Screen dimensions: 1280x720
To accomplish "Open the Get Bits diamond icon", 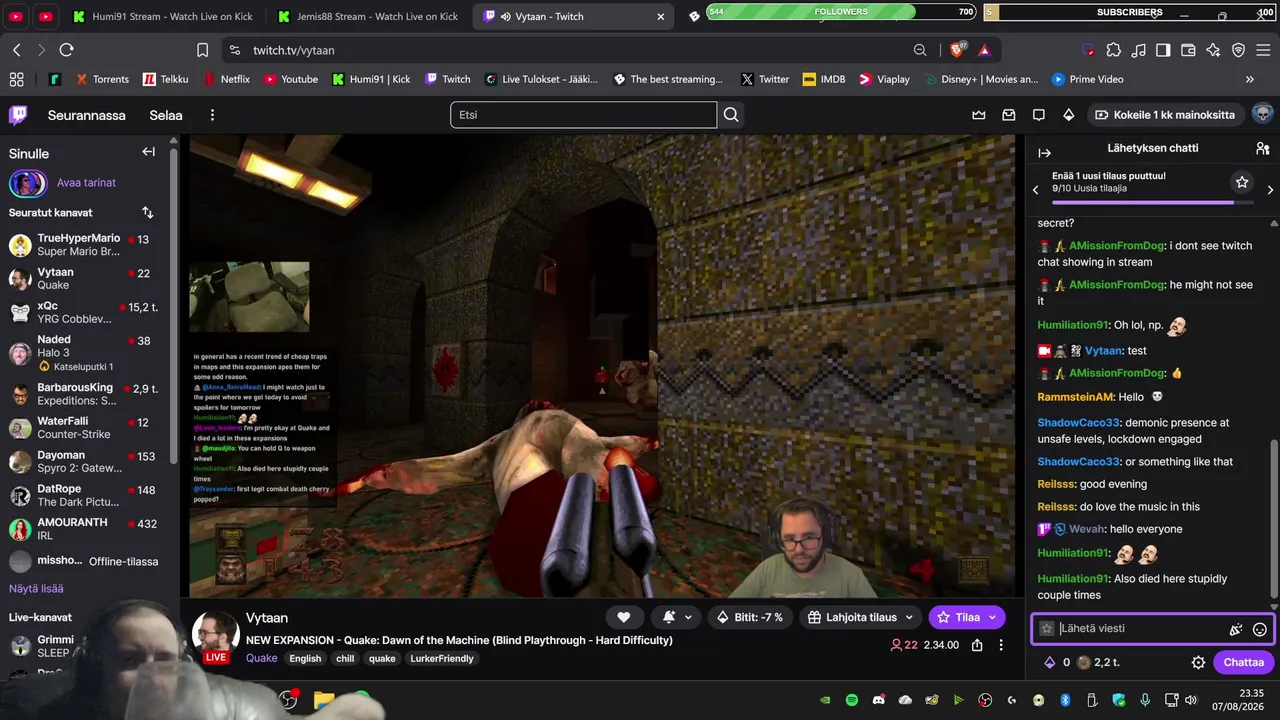I will click(x=1069, y=115).
